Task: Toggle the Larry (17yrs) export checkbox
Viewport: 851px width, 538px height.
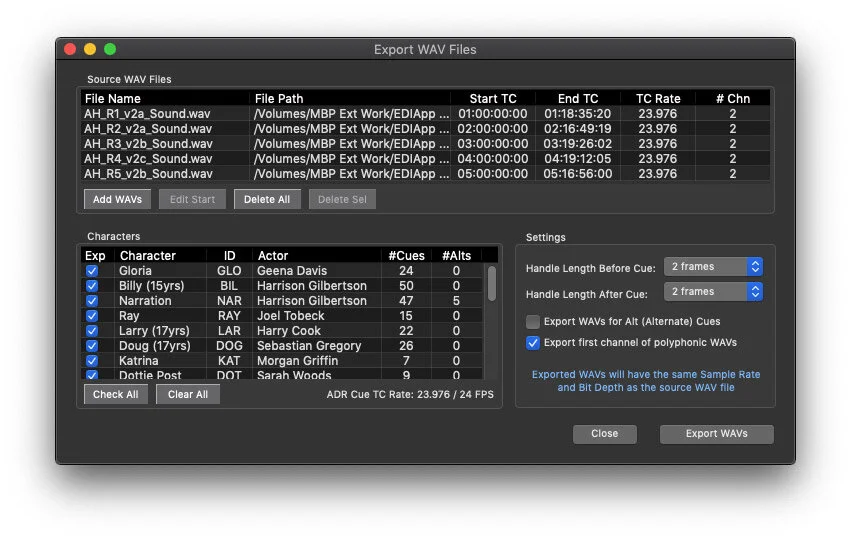Action: [x=92, y=331]
